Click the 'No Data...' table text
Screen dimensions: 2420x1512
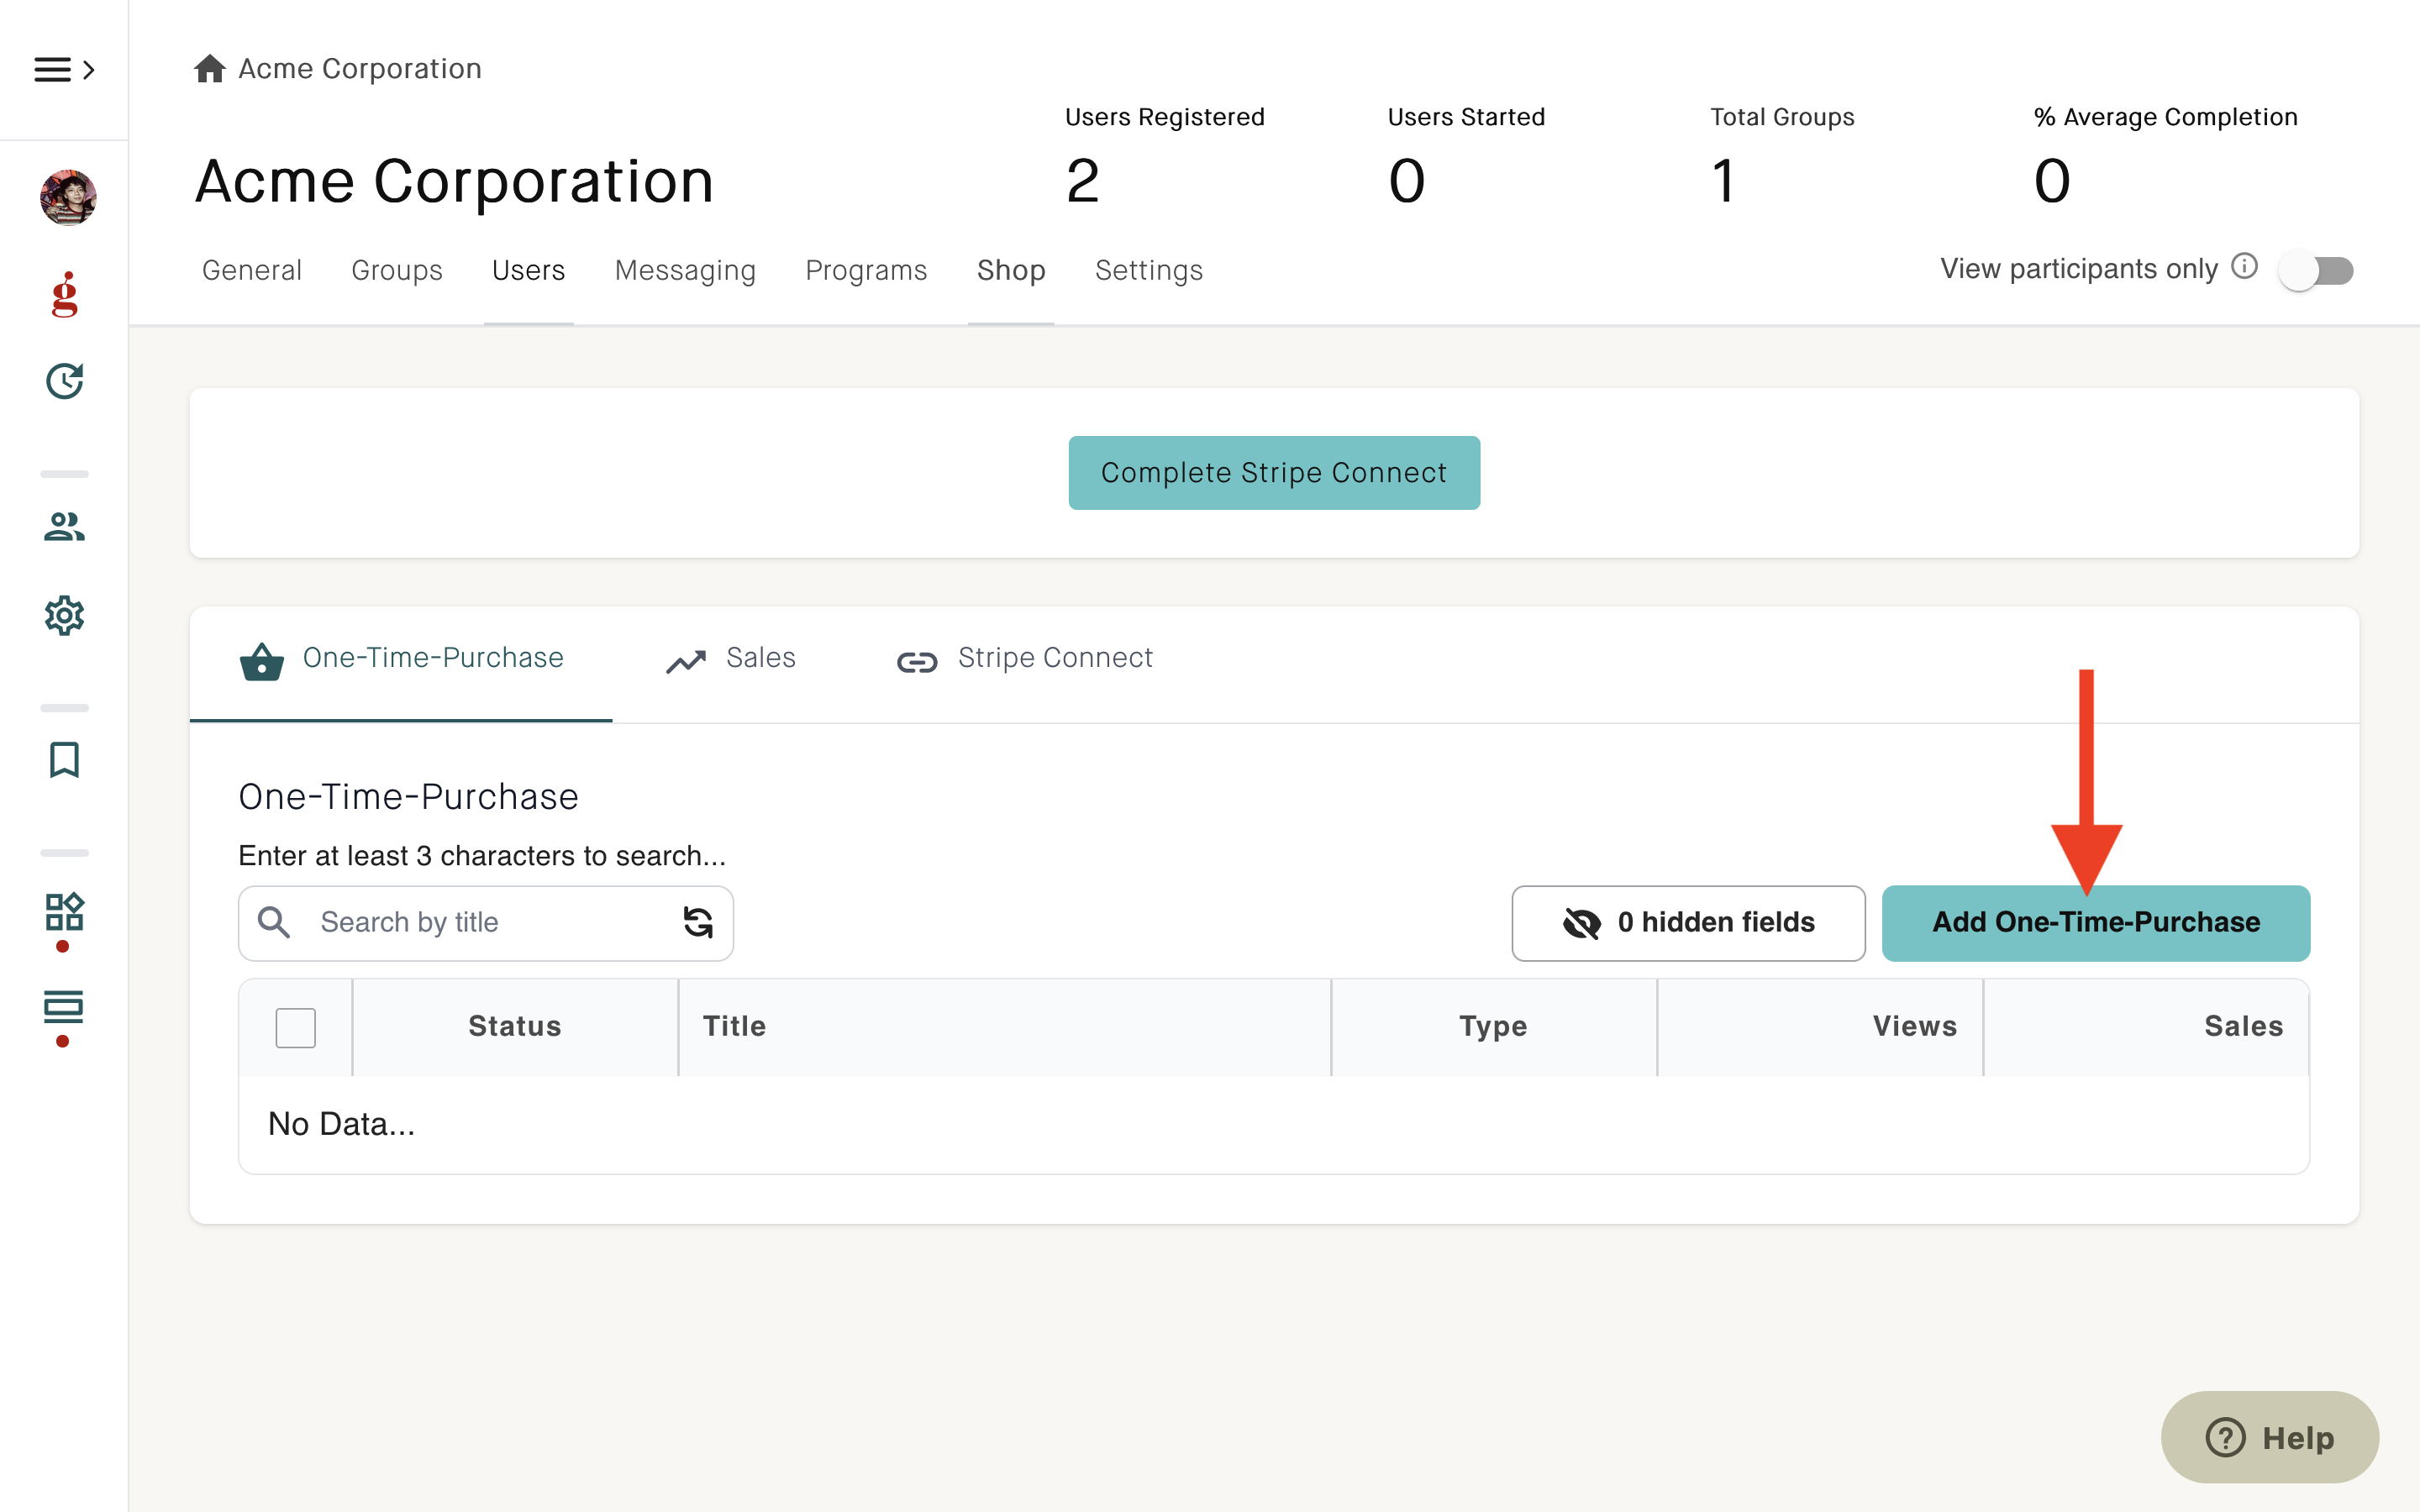[x=341, y=1124]
